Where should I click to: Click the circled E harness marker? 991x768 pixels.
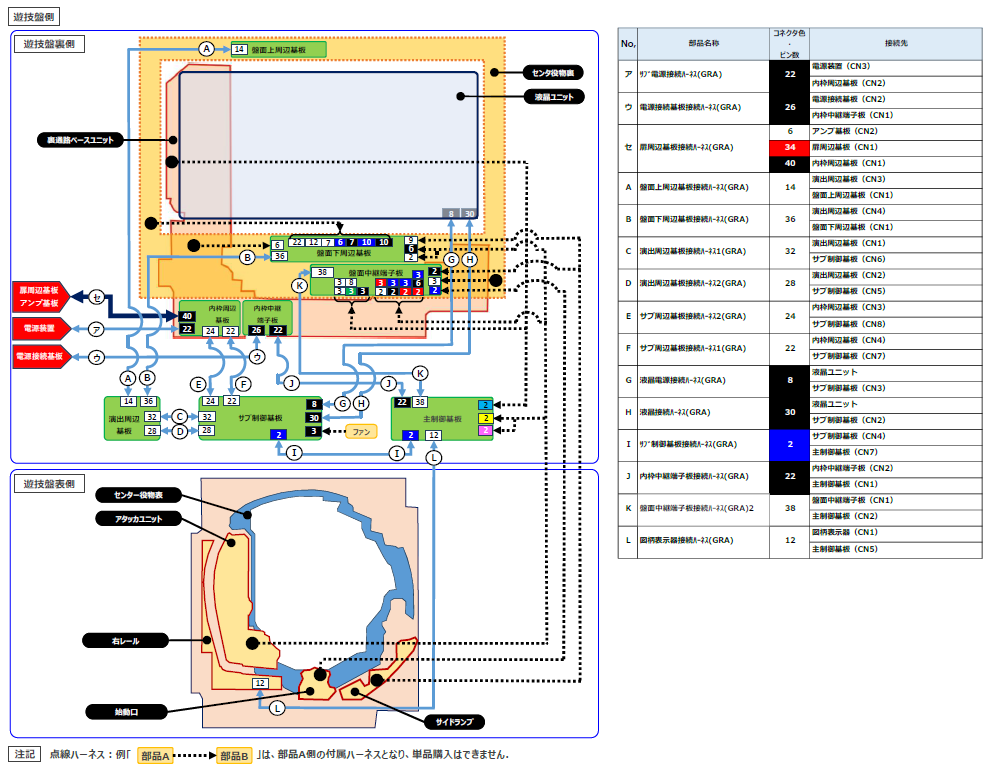coord(198,384)
